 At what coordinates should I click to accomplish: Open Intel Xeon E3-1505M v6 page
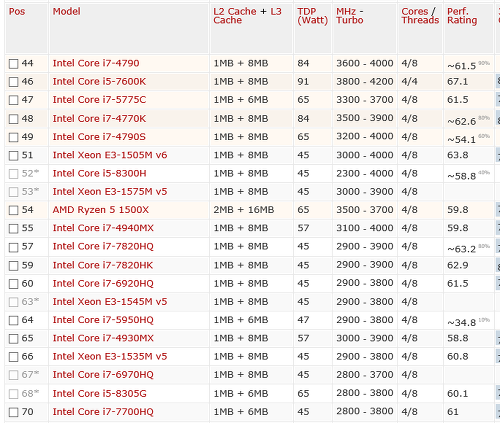point(110,155)
